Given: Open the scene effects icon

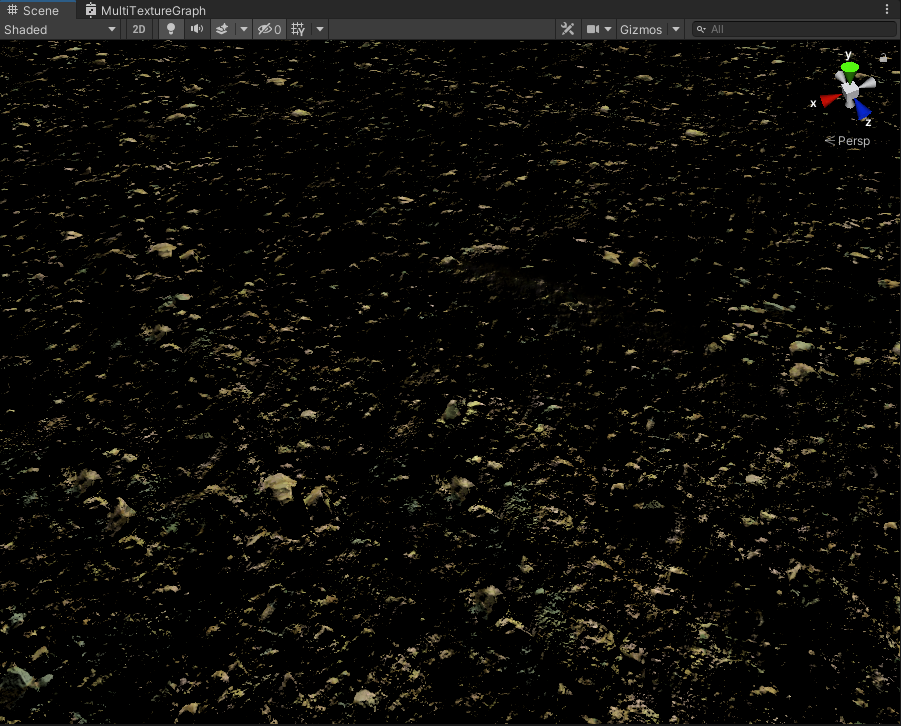Looking at the screenshot, I should (222, 29).
